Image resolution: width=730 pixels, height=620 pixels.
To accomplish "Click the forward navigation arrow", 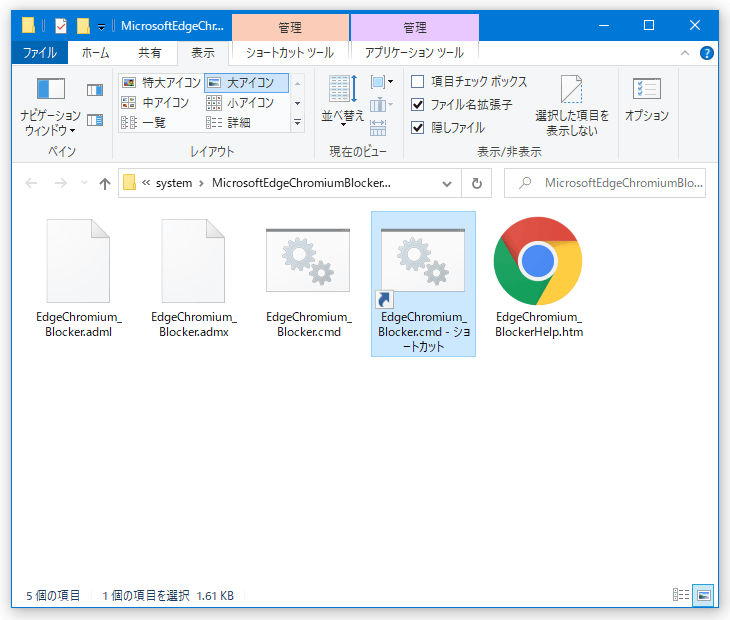I will click(61, 183).
